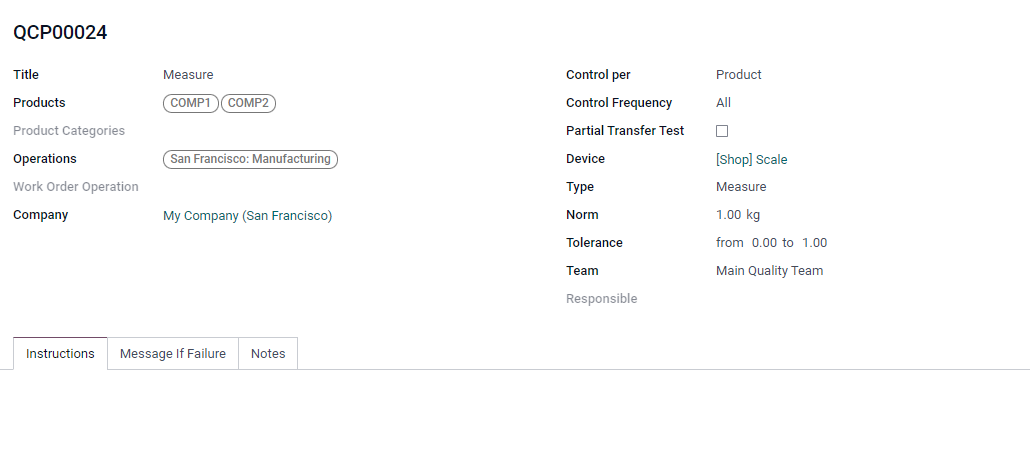Click the San Francisco: Manufacturing operation tag
This screenshot has width=1030, height=450.
250,159
